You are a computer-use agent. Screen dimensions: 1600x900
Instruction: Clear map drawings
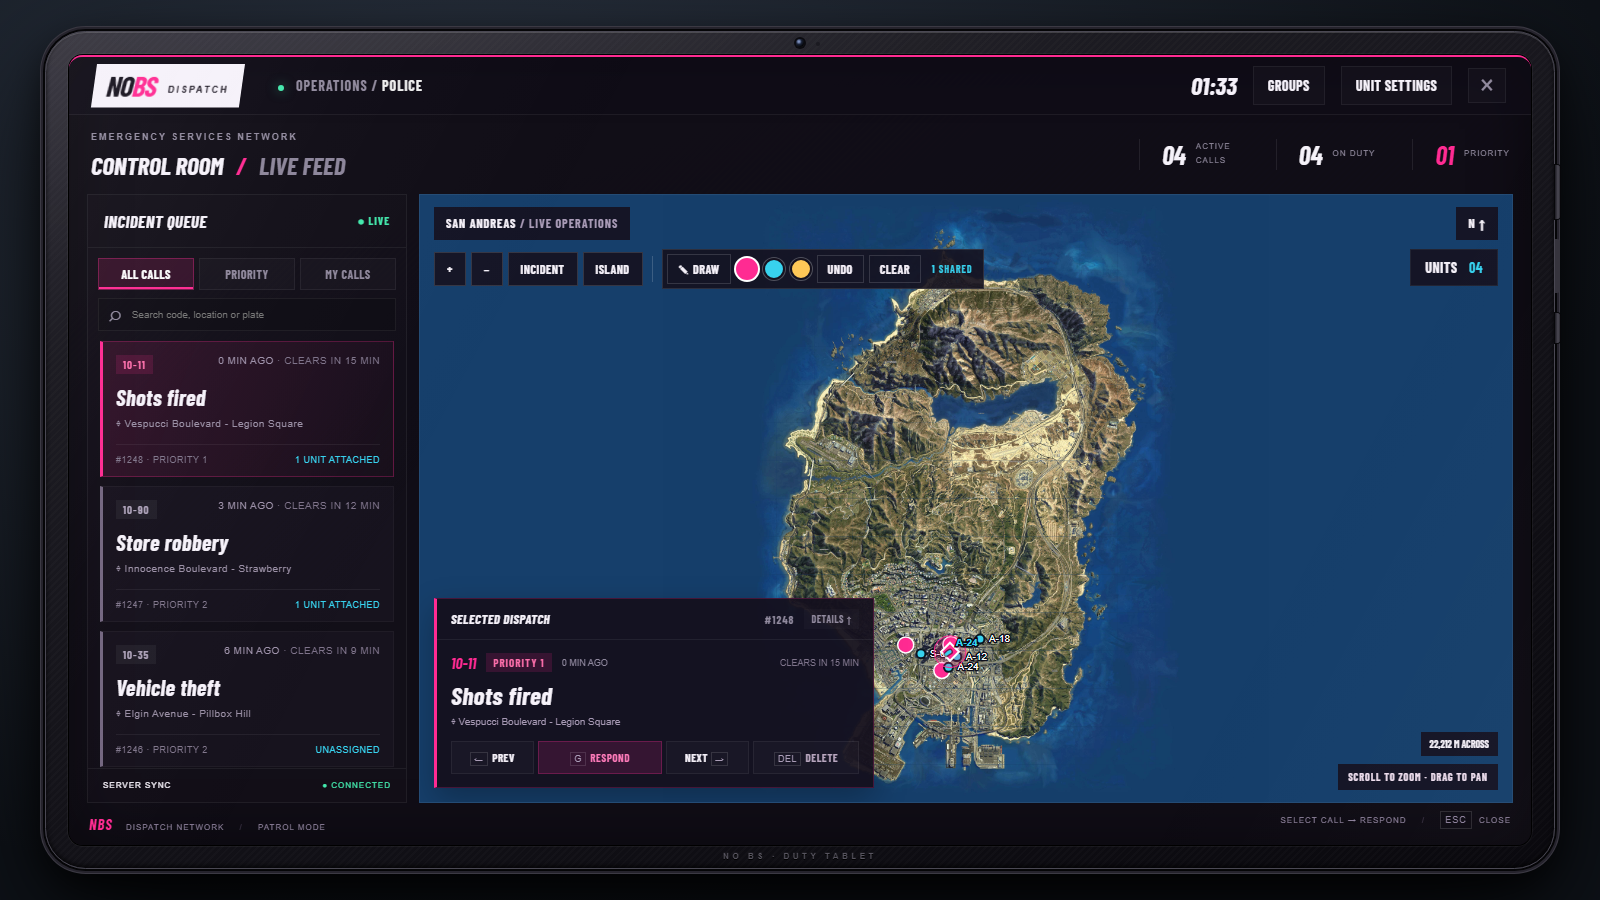895,269
